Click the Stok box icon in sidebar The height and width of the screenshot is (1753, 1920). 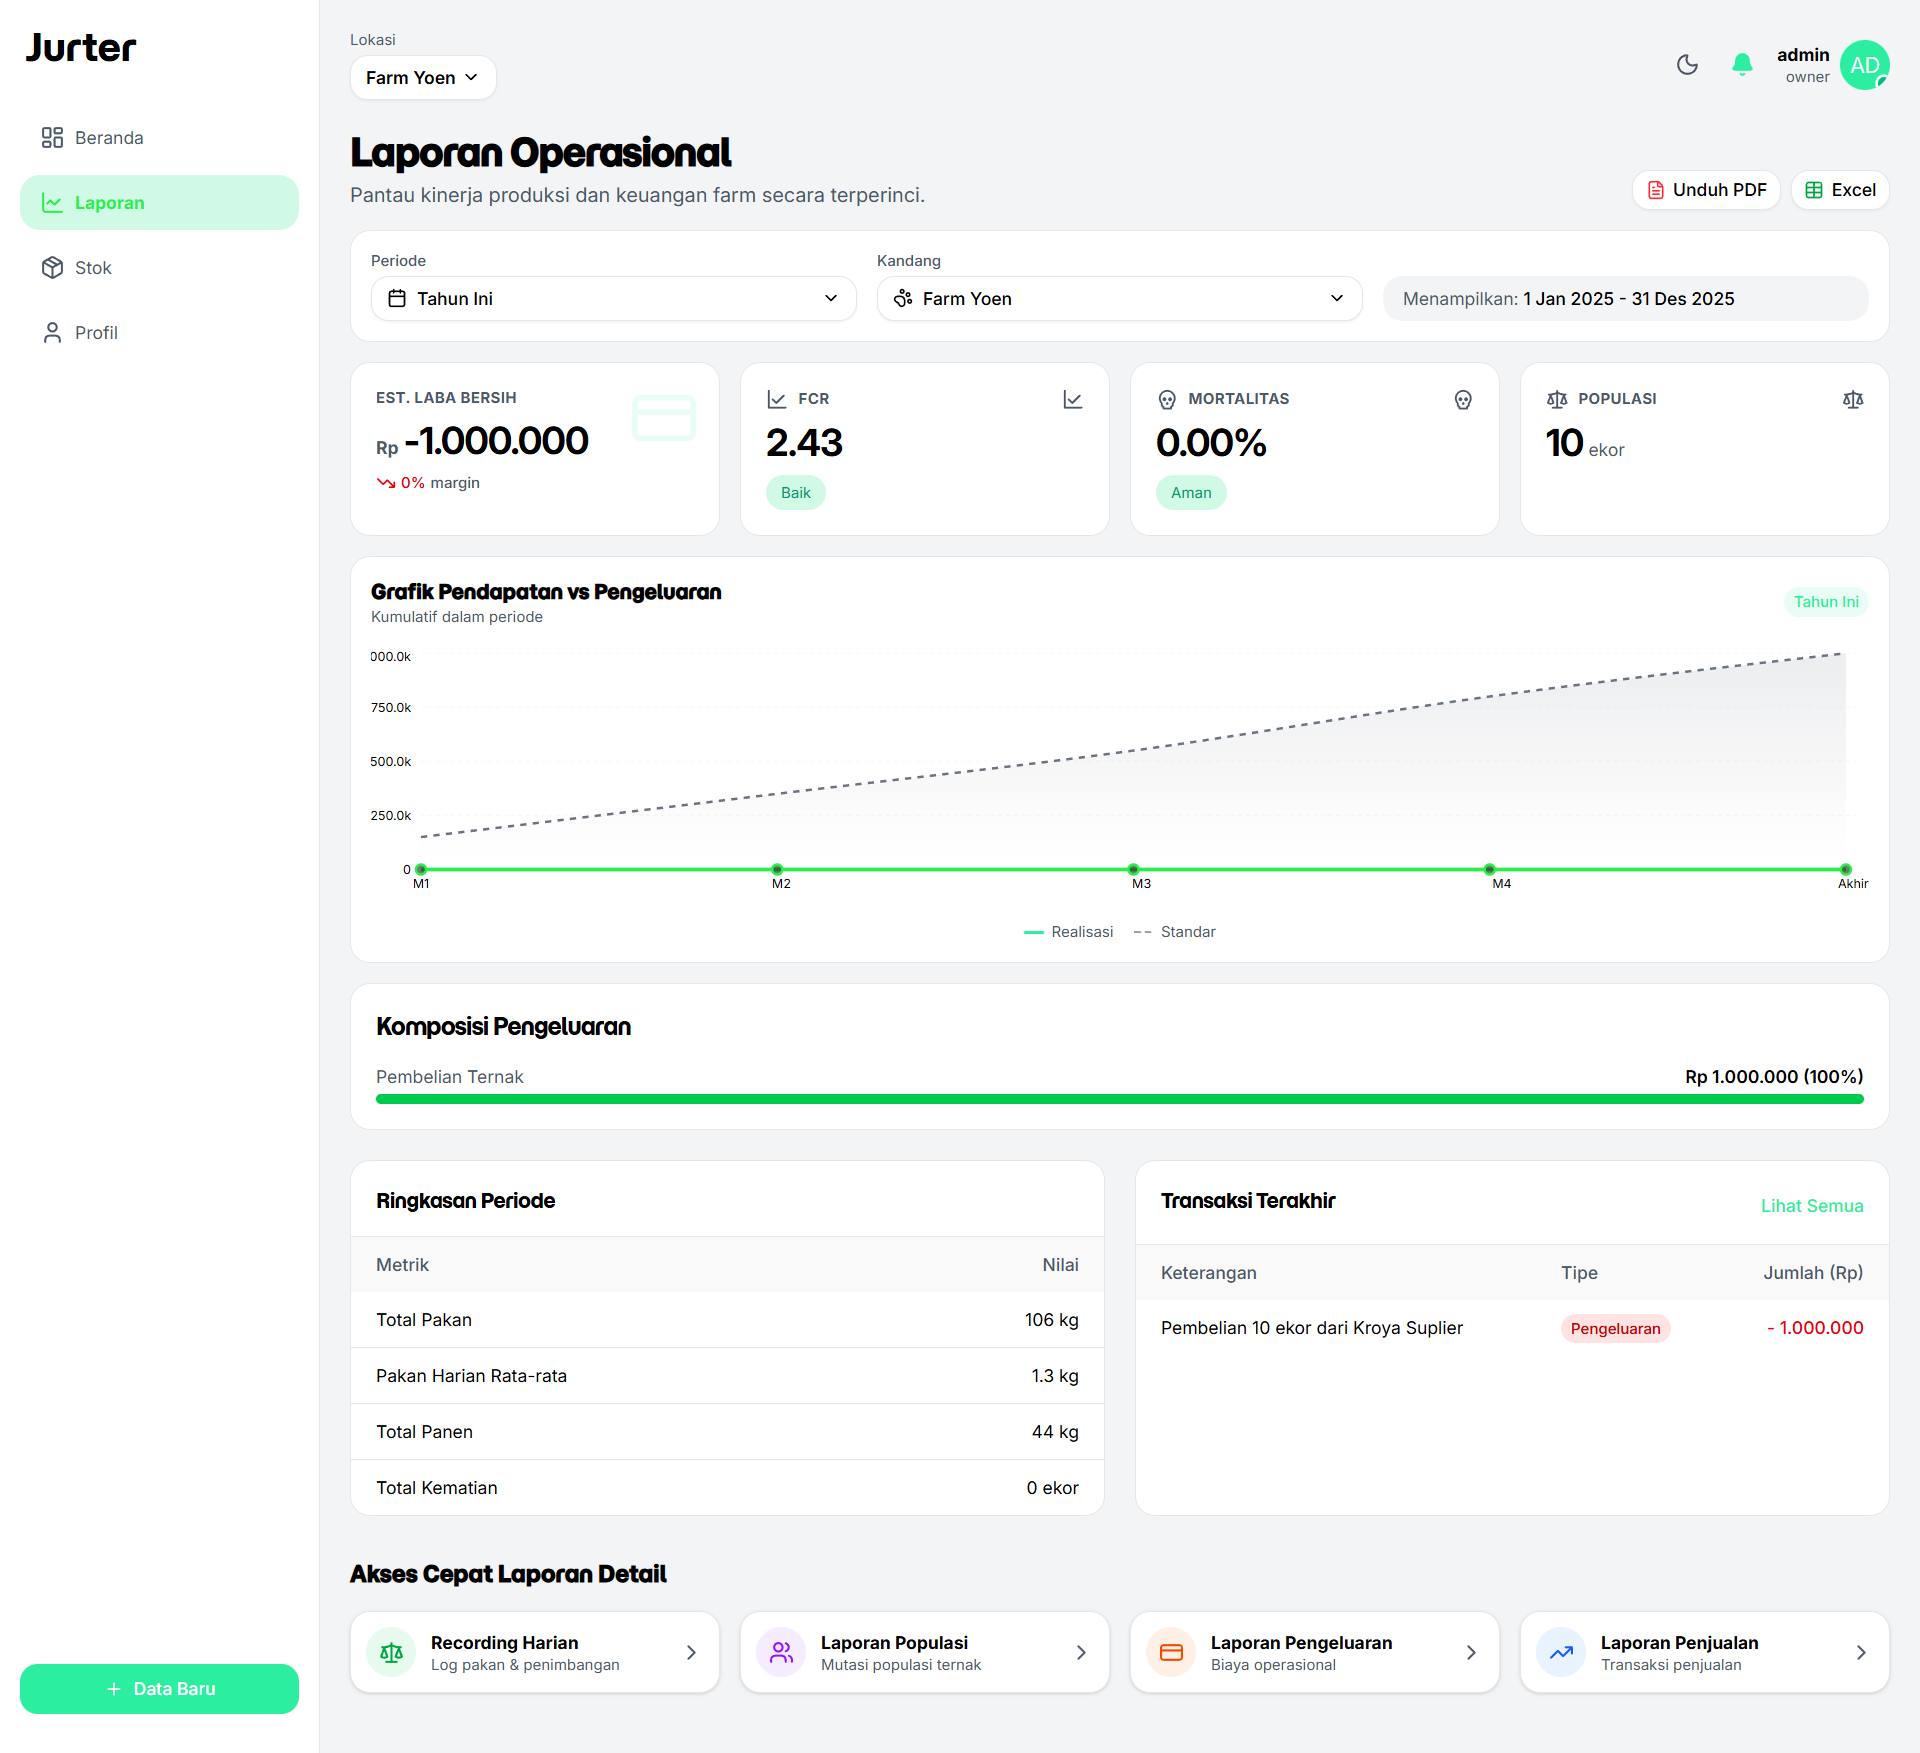click(x=52, y=267)
